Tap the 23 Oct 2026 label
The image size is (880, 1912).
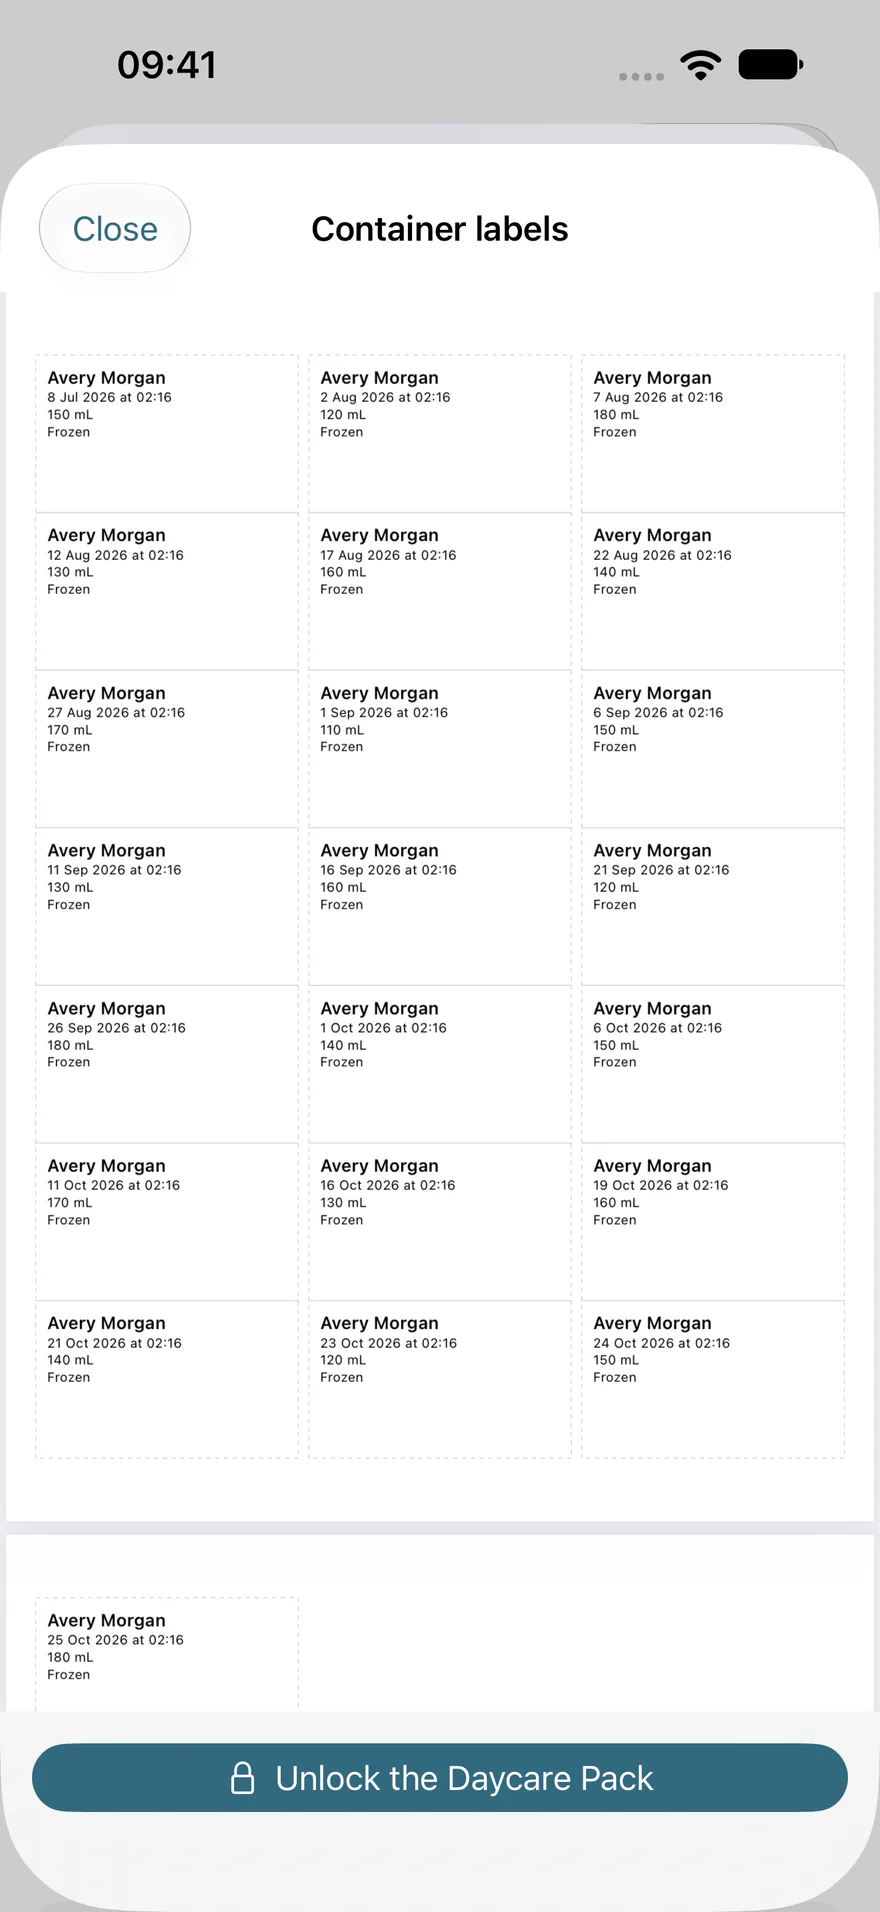pyautogui.click(x=440, y=1379)
